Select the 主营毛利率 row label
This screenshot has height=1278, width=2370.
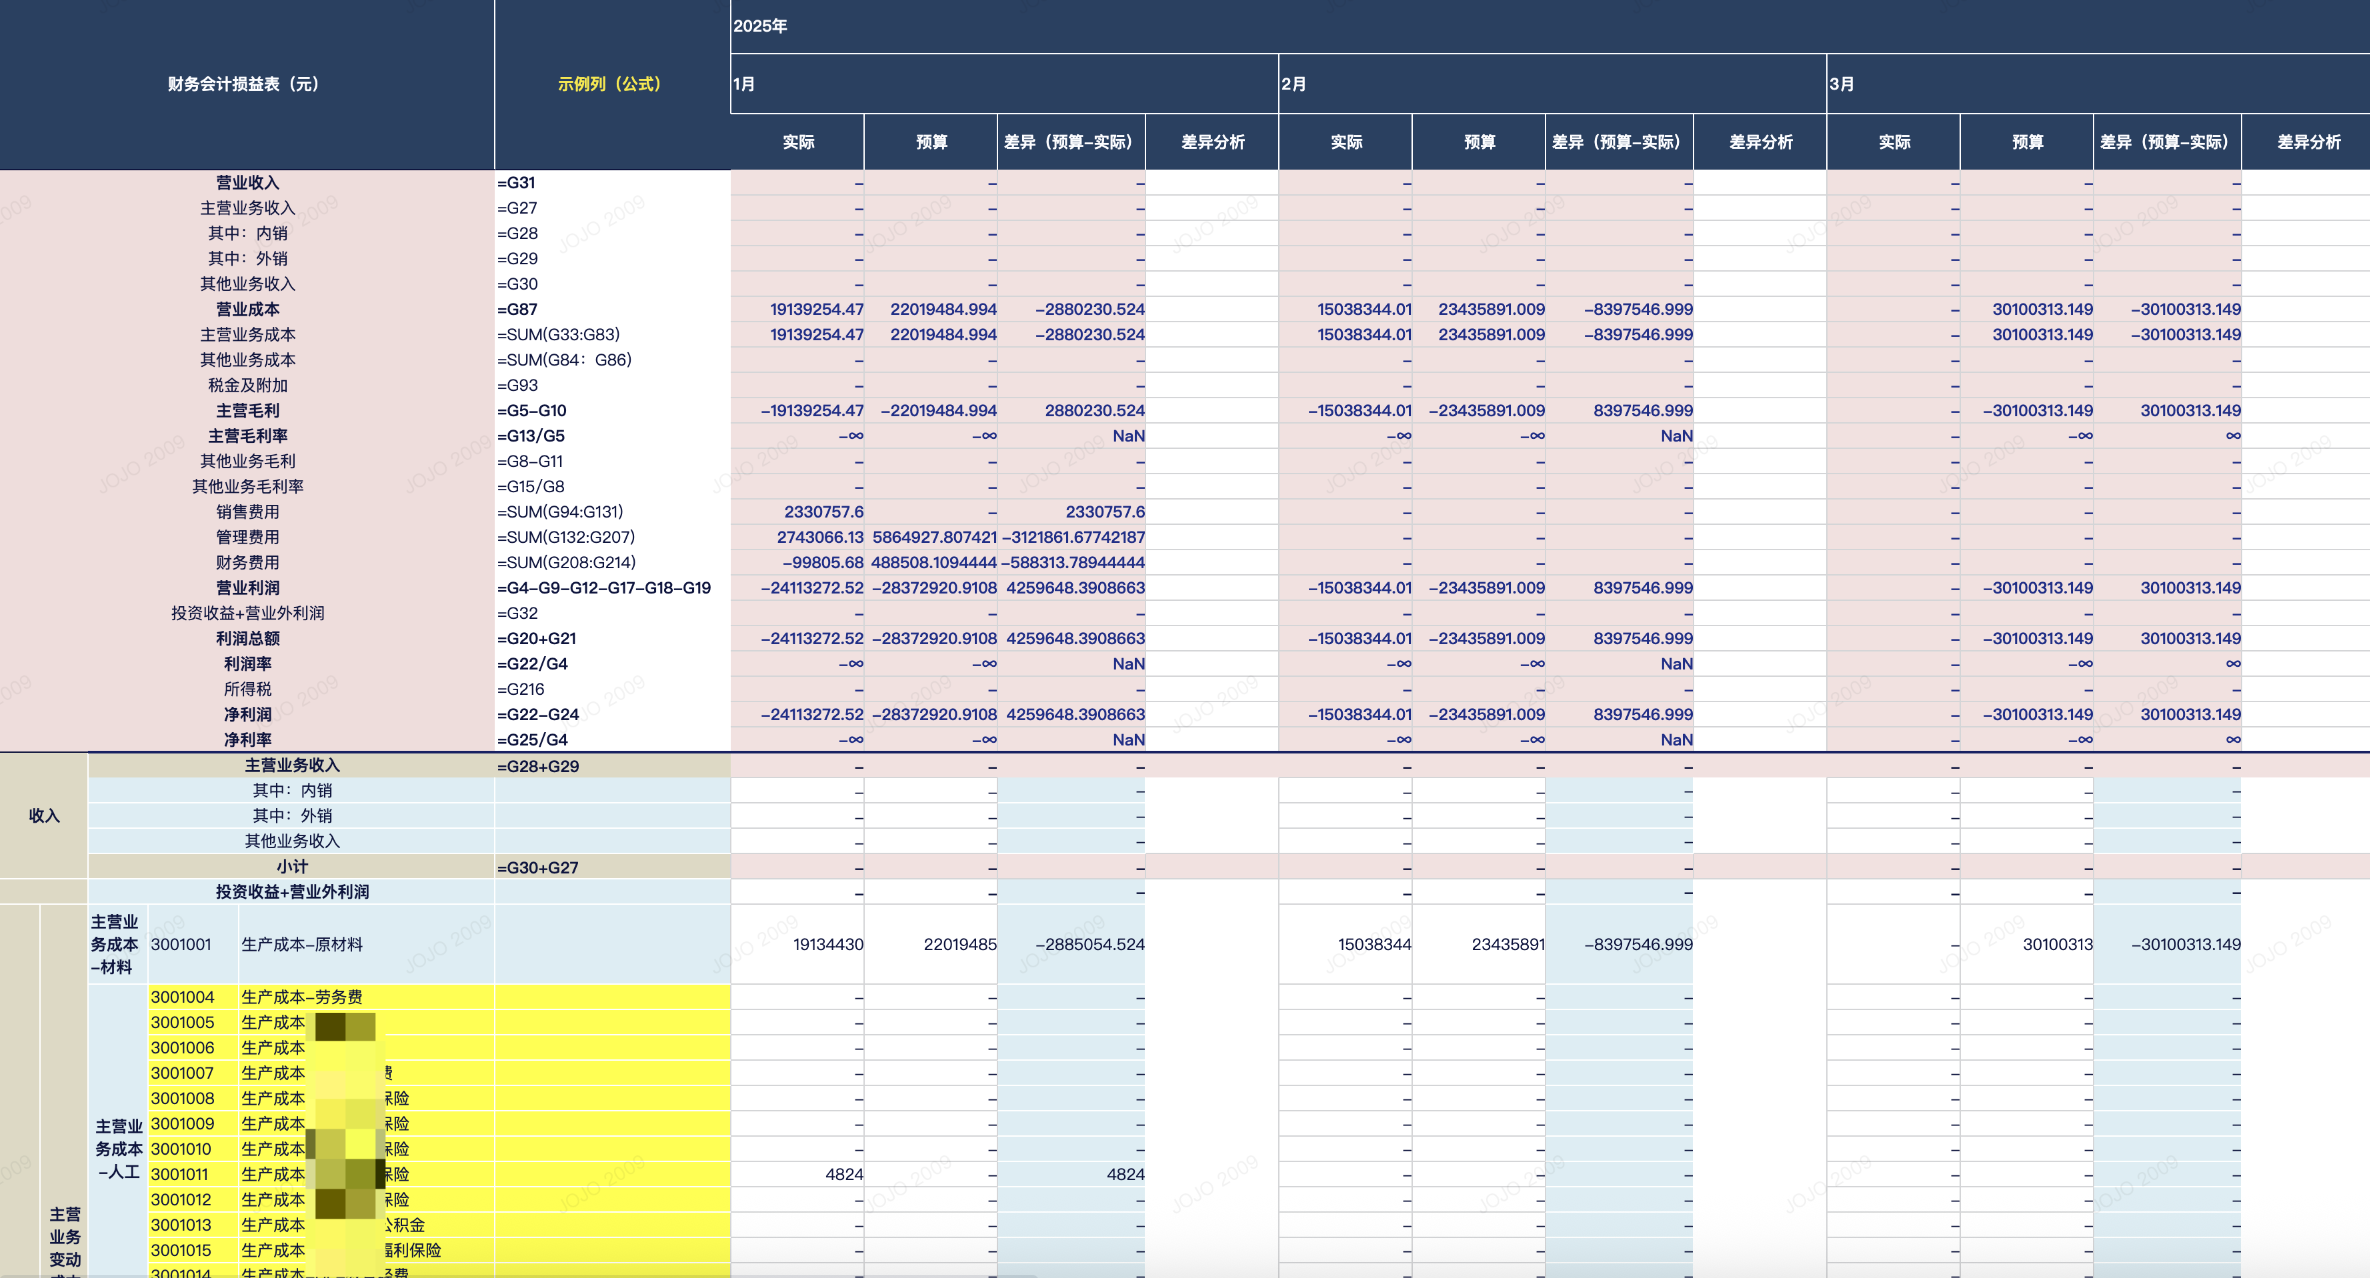(x=247, y=436)
